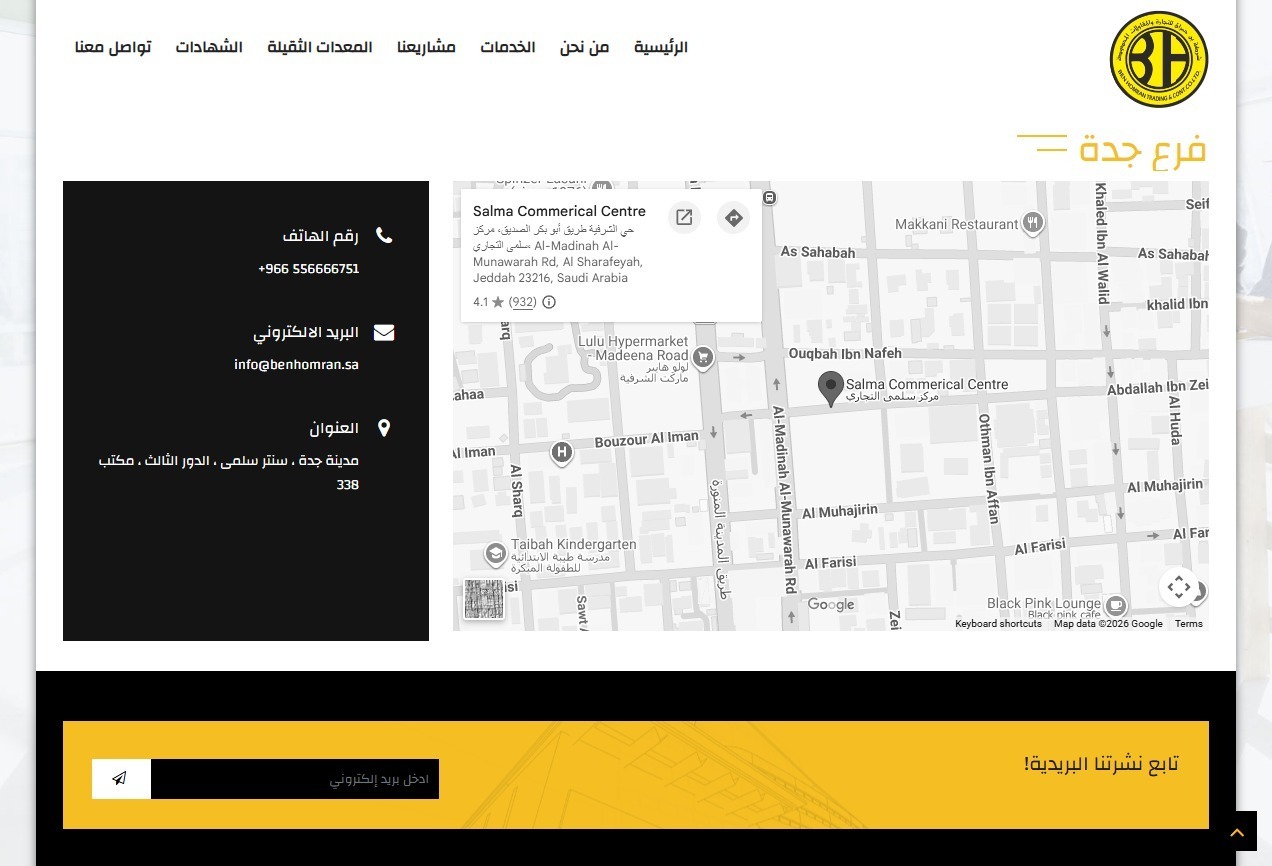This screenshot has height=866, width=1272.
Task: Click the info@benhomran.sa email address
Action: pyautogui.click(x=296, y=365)
